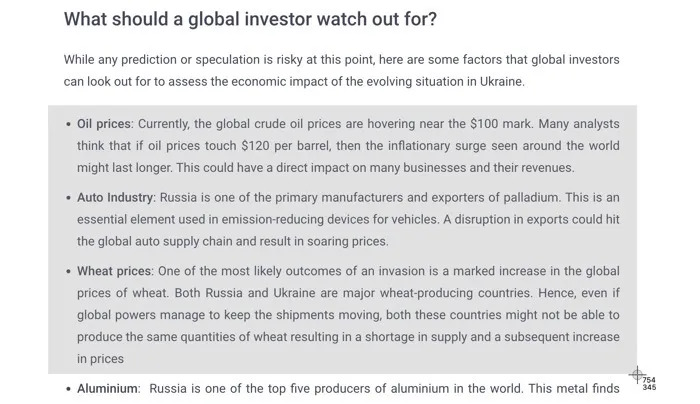Click the bullet dot before "Wheat prices"
This screenshot has width=700, height=404.
coord(68,271)
